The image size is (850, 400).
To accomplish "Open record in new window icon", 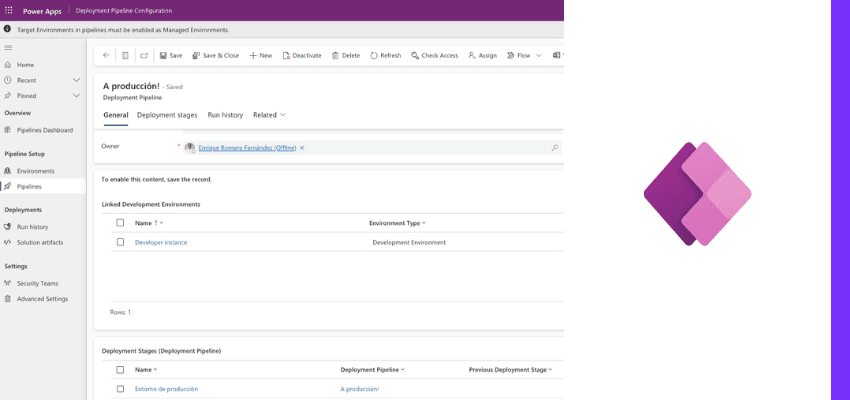I will [144, 55].
